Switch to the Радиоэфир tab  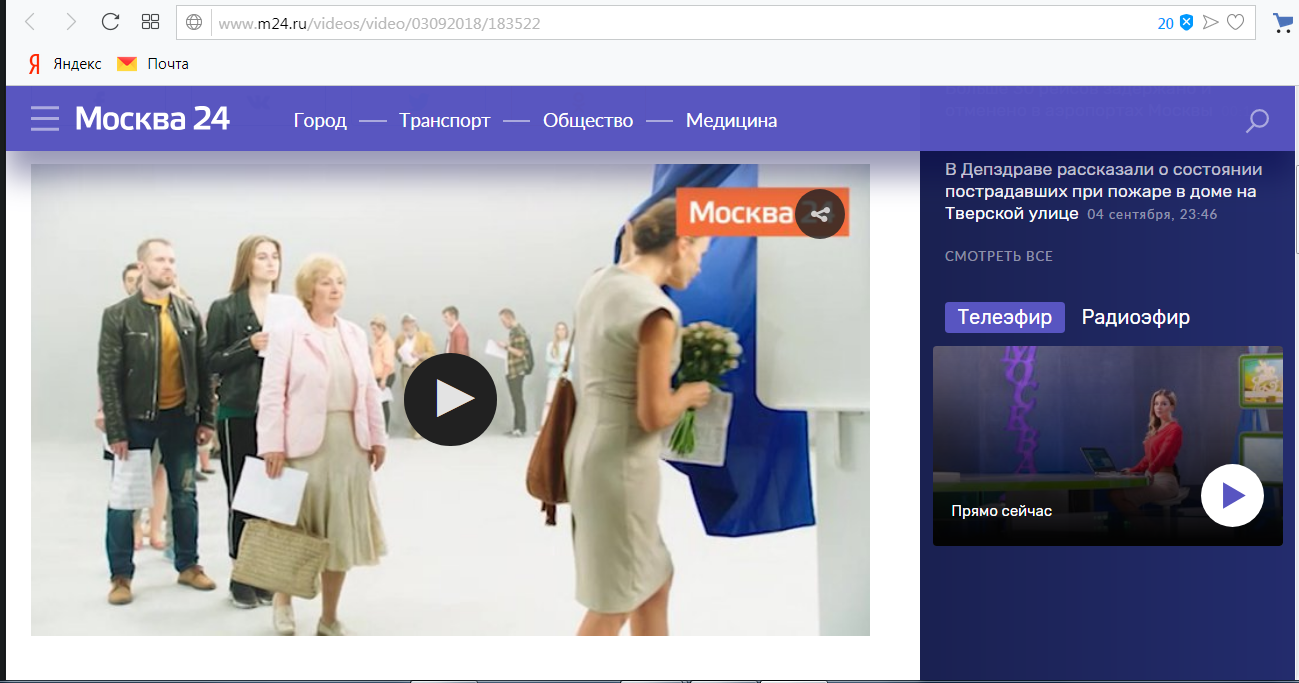pos(1136,318)
